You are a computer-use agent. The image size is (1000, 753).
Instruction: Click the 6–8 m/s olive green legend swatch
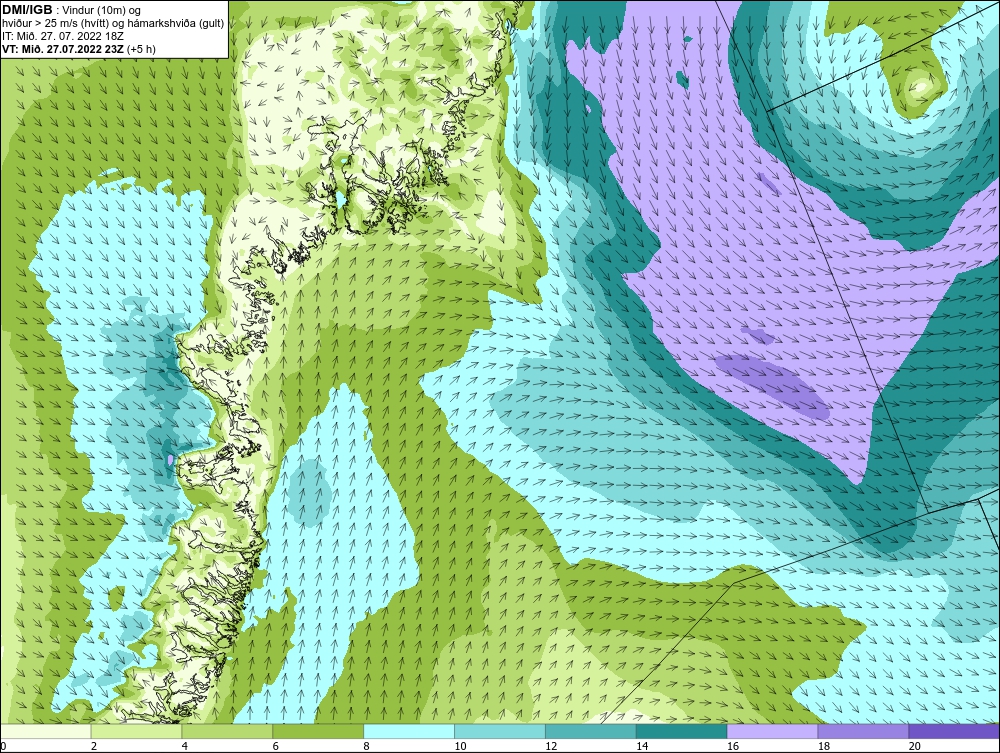(318, 731)
